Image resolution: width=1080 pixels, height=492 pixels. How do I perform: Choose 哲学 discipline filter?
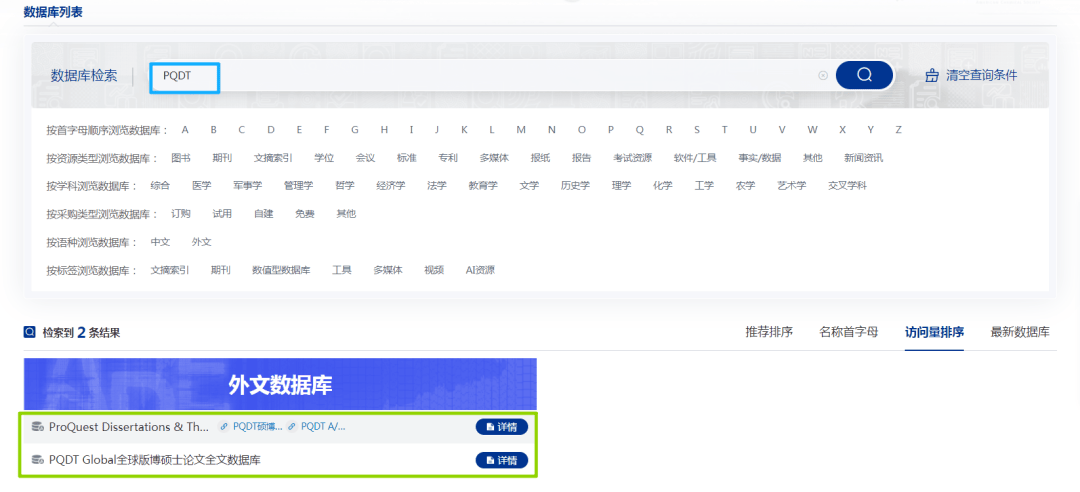tap(344, 185)
